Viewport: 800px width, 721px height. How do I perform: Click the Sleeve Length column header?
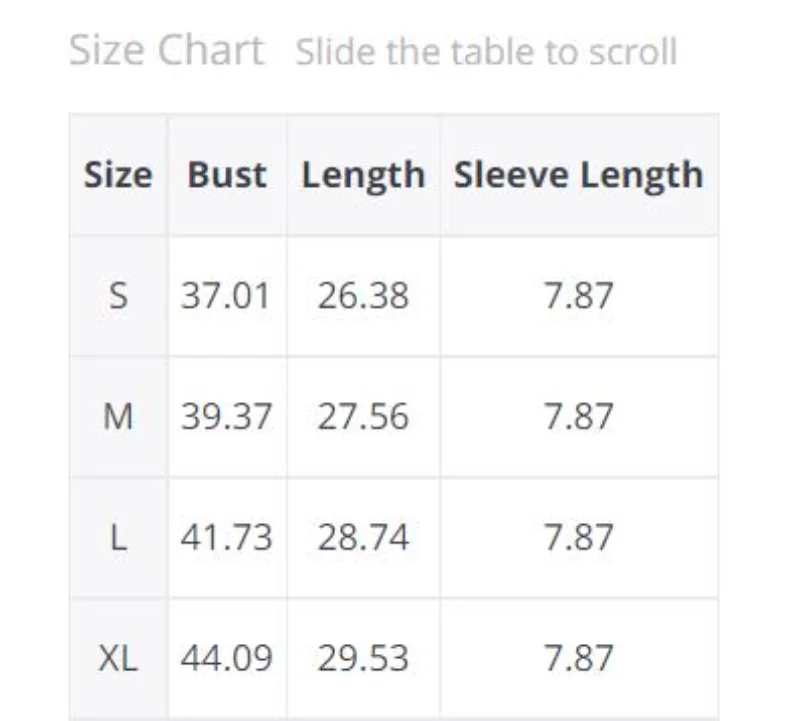[x=578, y=175]
